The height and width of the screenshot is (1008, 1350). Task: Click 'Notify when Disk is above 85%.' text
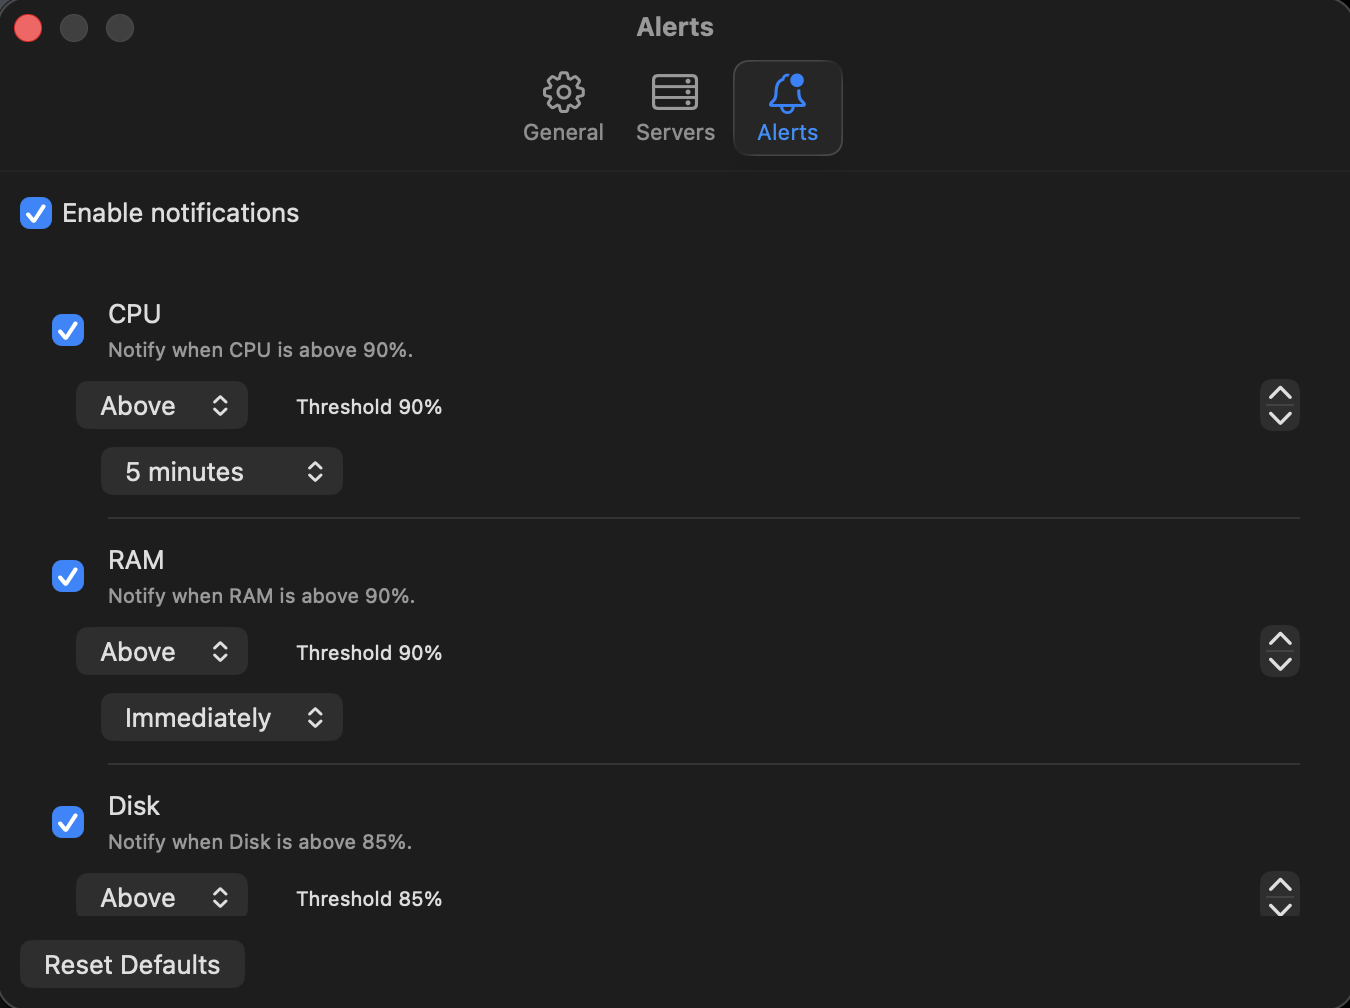pos(260,842)
